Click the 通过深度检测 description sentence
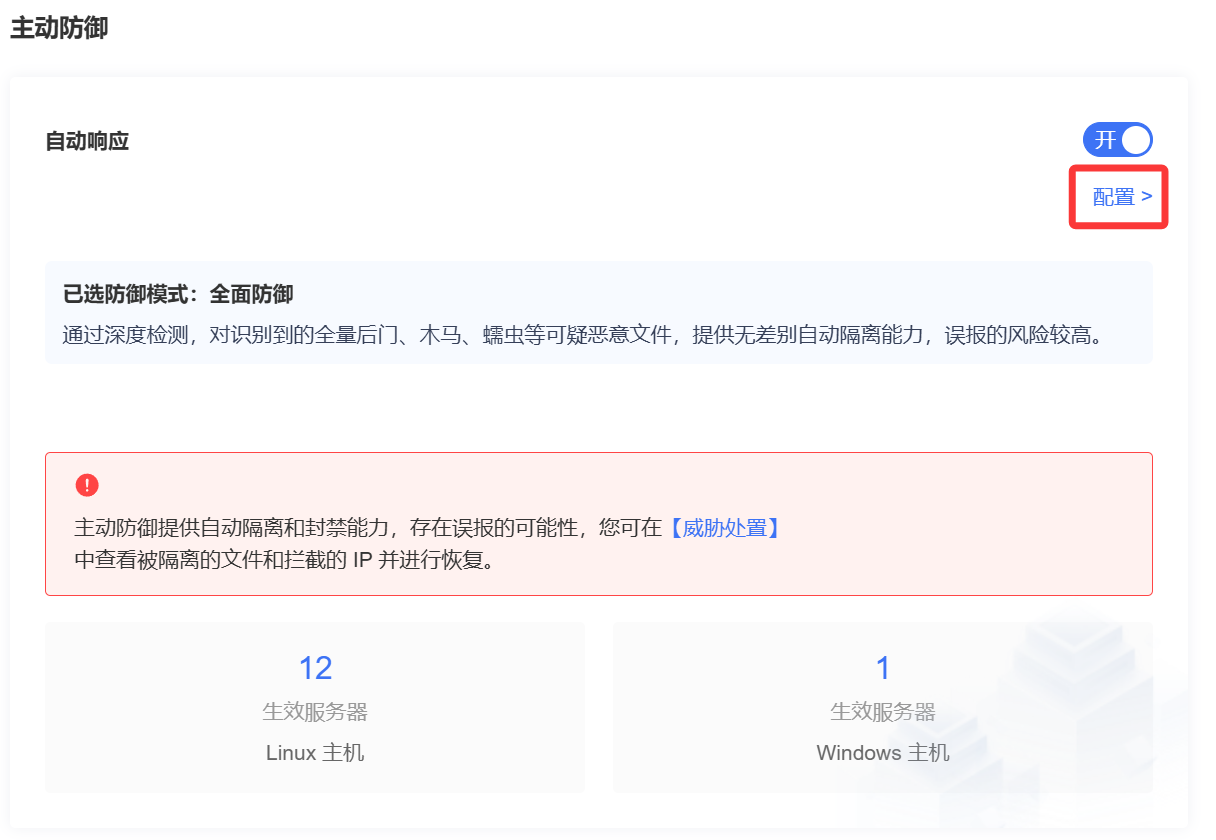The width and height of the screenshot is (1216, 840). click(583, 334)
